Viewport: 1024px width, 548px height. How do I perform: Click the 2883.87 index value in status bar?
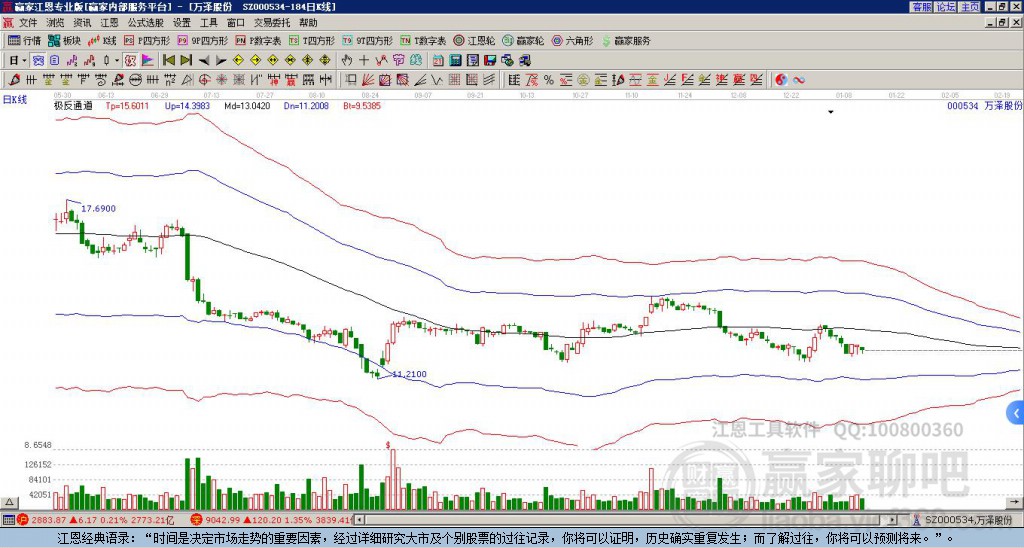(x=47, y=520)
